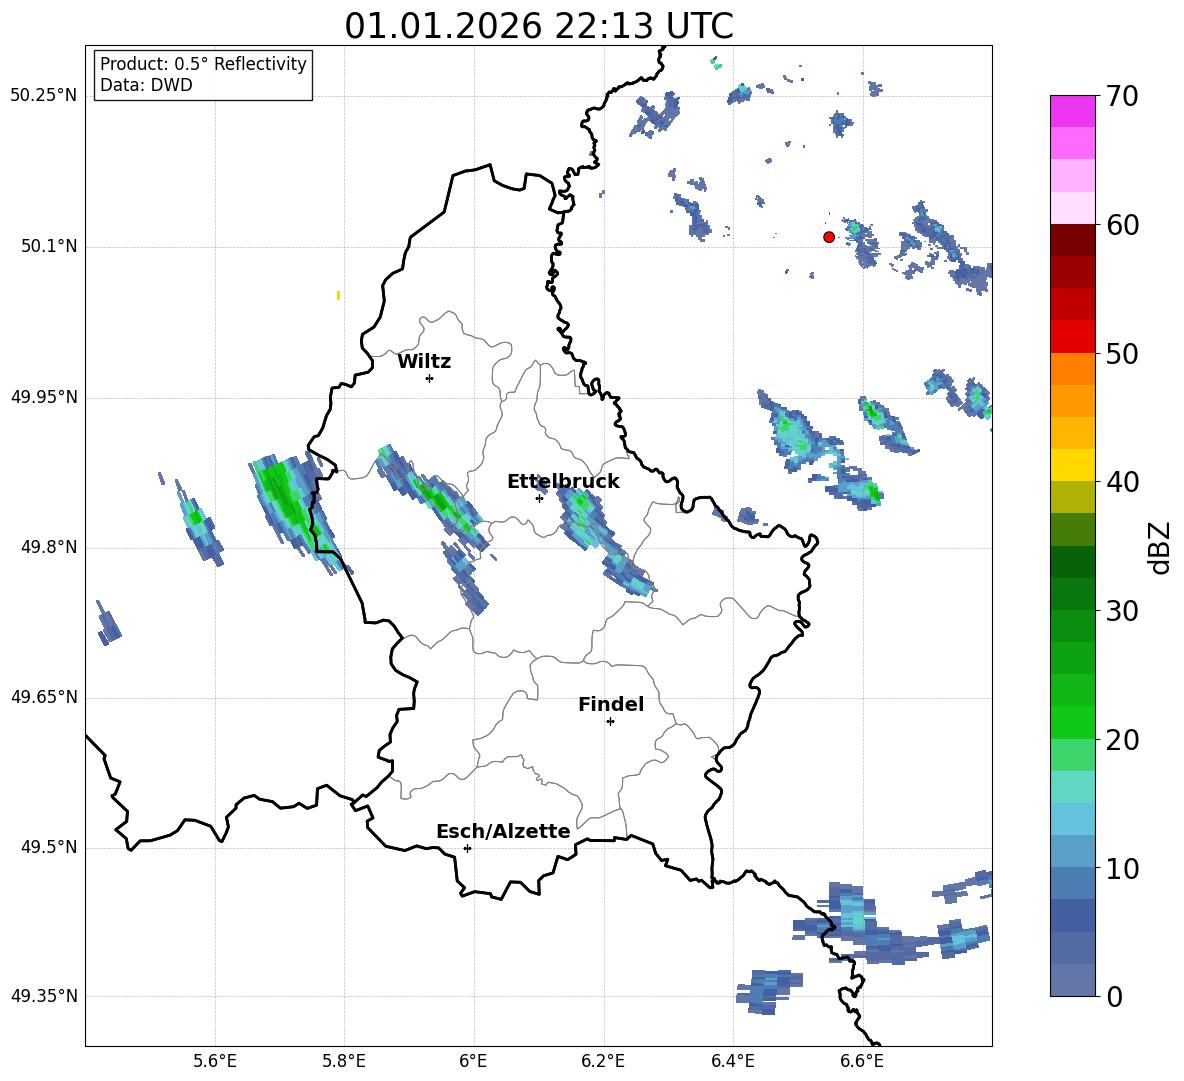Viewport: 1184px width, 1081px height.
Task: Pick the orange colorbar swatch below 50
Action: [x=1072, y=368]
